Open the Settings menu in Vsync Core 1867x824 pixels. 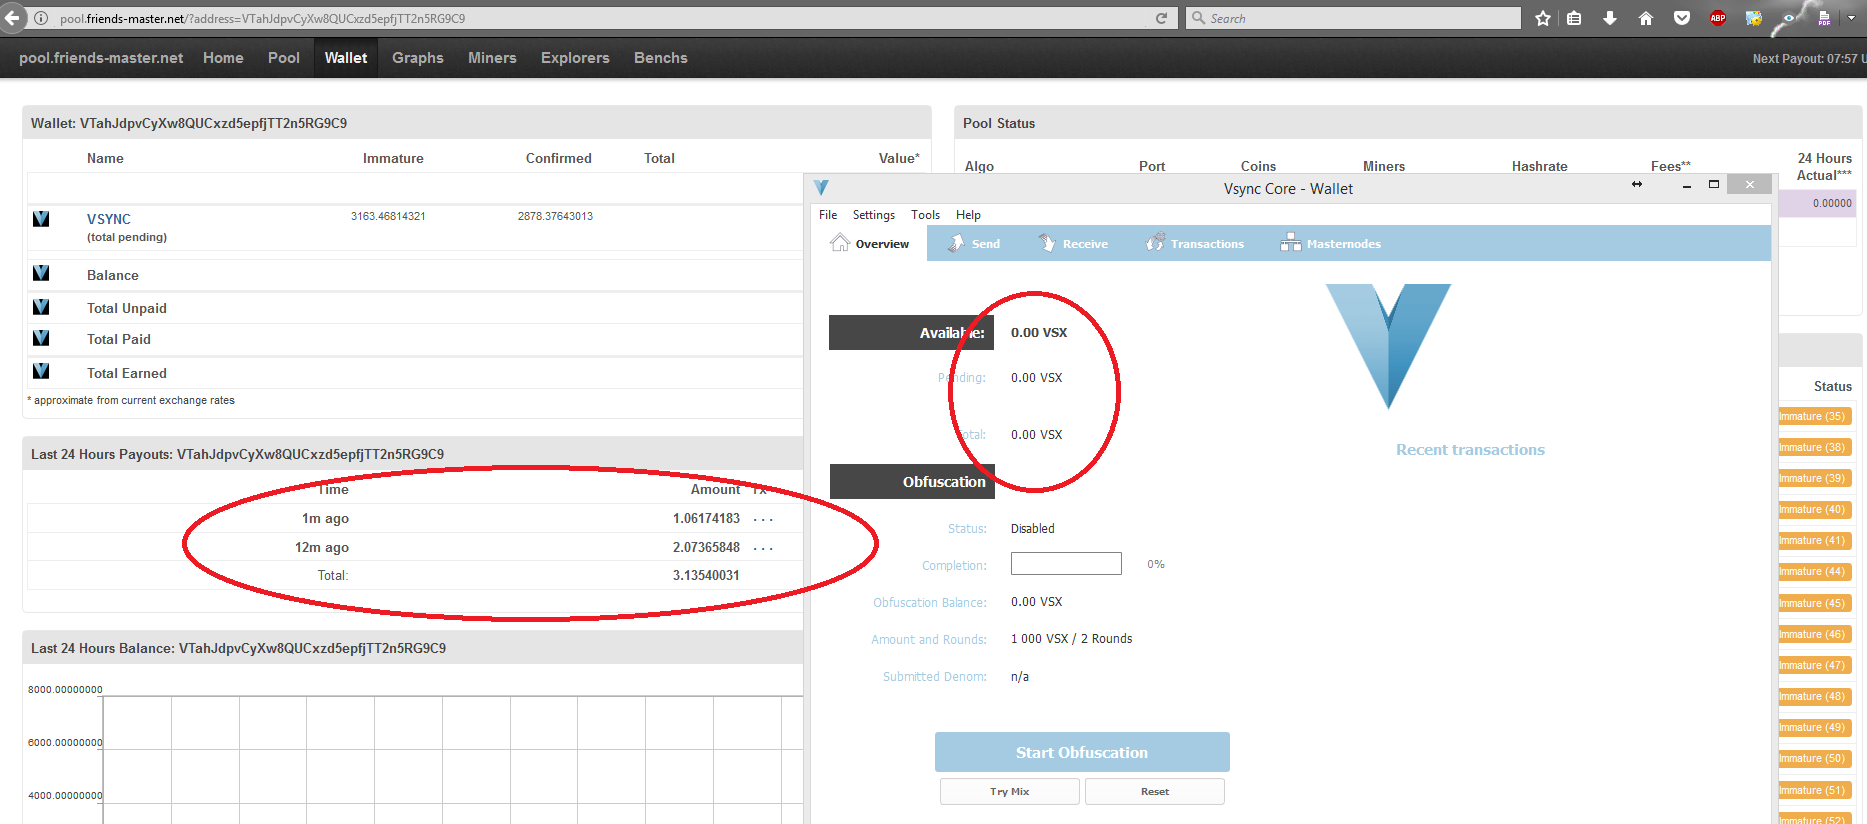(x=873, y=215)
